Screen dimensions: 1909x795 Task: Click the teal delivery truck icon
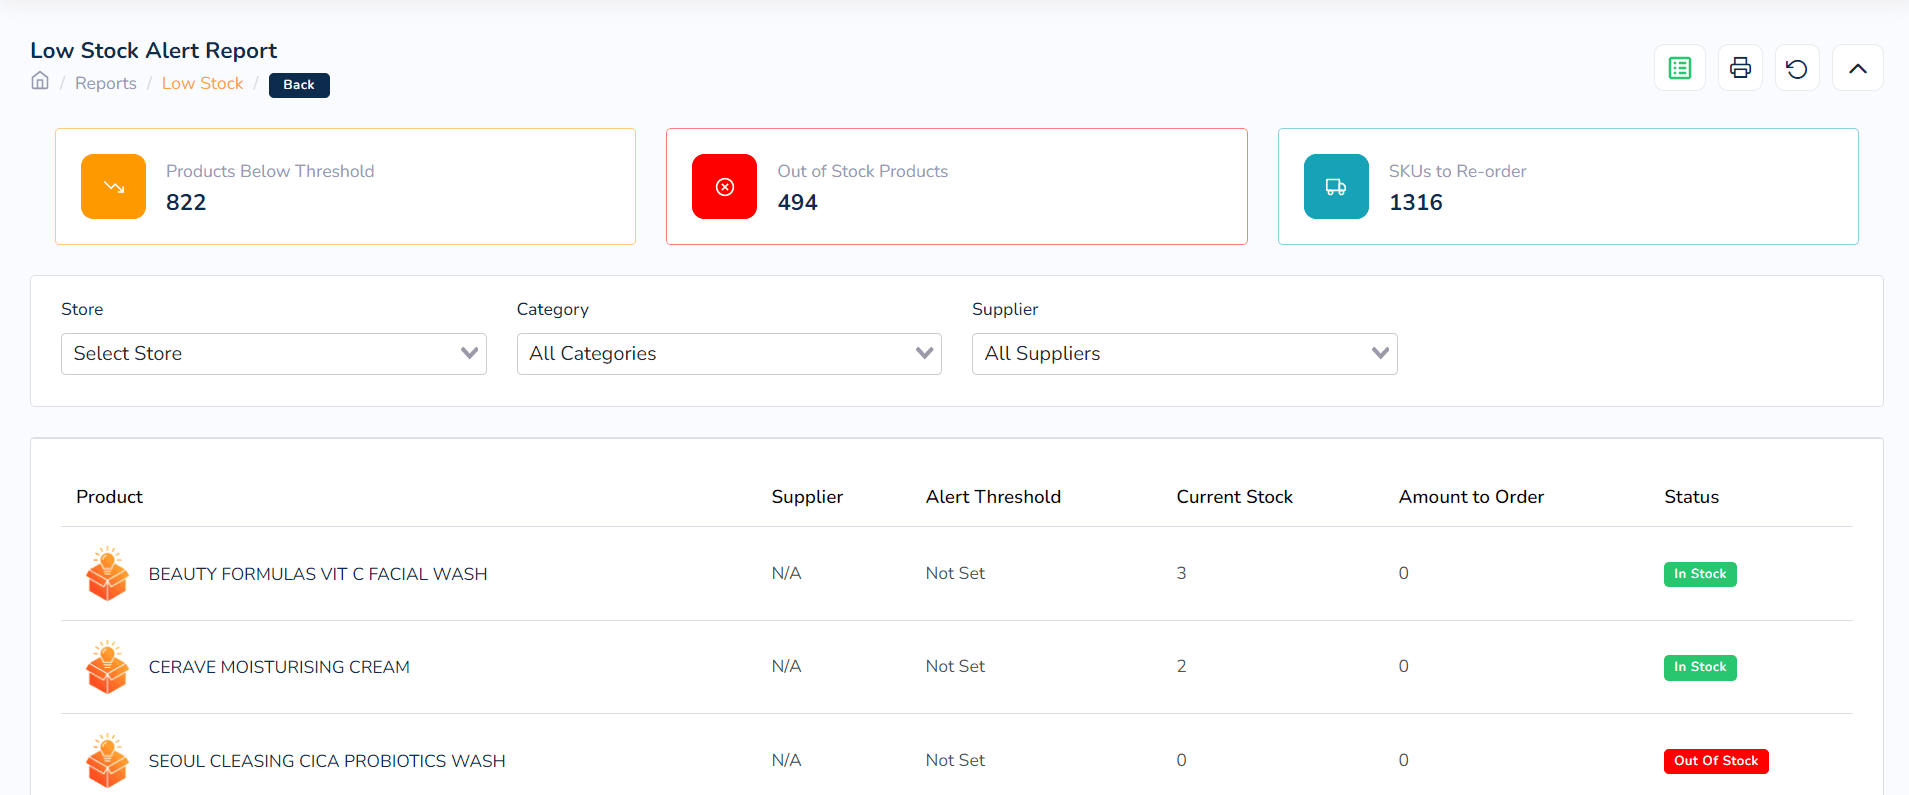pyautogui.click(x=1336, y=186)
